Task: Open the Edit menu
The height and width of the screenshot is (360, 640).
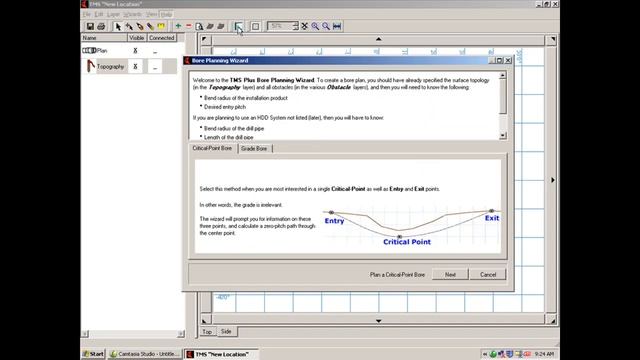Action: pos(99,14)
